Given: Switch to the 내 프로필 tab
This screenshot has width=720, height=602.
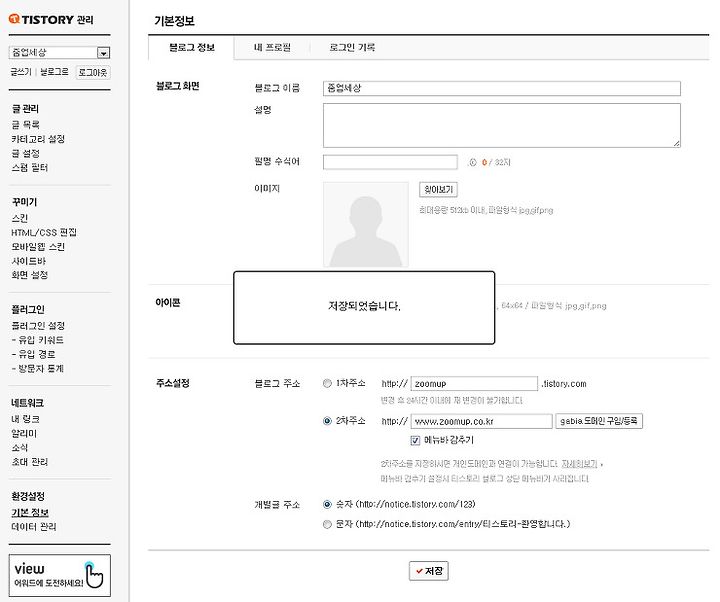Looking at the screenshot, I should (x=272, y=47).
